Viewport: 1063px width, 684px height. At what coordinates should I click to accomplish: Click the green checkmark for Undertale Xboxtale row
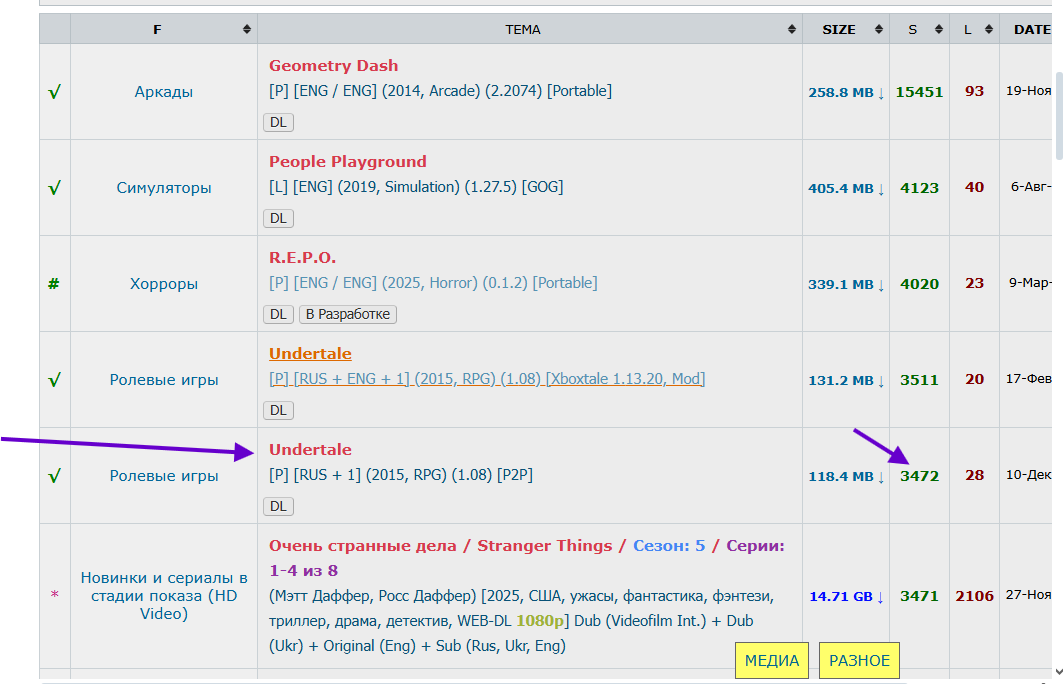coord(54,380)
